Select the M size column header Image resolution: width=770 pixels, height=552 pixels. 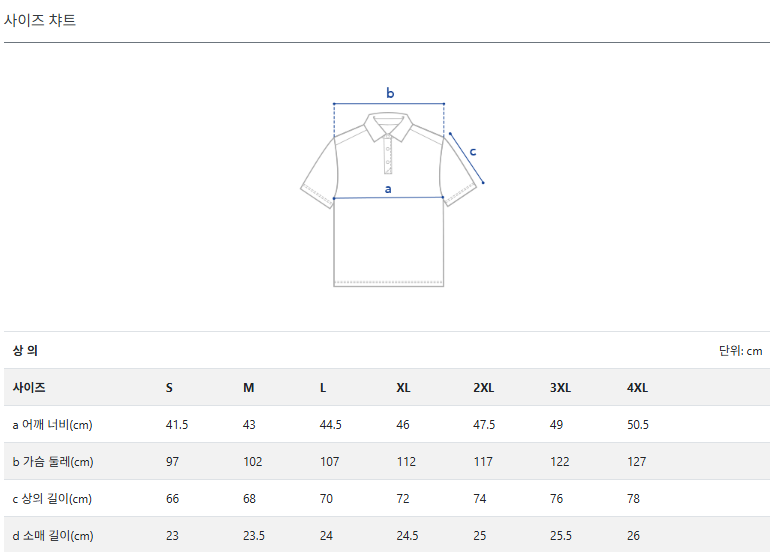pyautogui.click(x=248, y=388)
